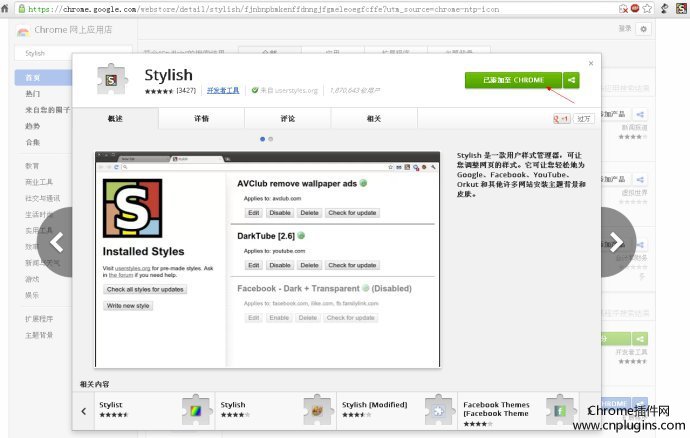Select the first blue carousel dot

point(262,139)
